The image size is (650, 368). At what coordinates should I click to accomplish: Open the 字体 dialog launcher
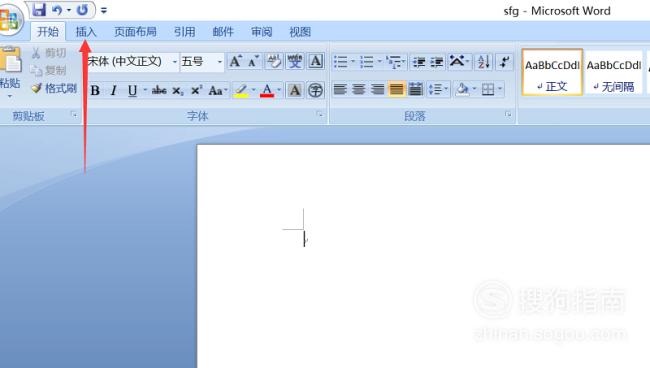pyautogui.click(x=320, y=114)
